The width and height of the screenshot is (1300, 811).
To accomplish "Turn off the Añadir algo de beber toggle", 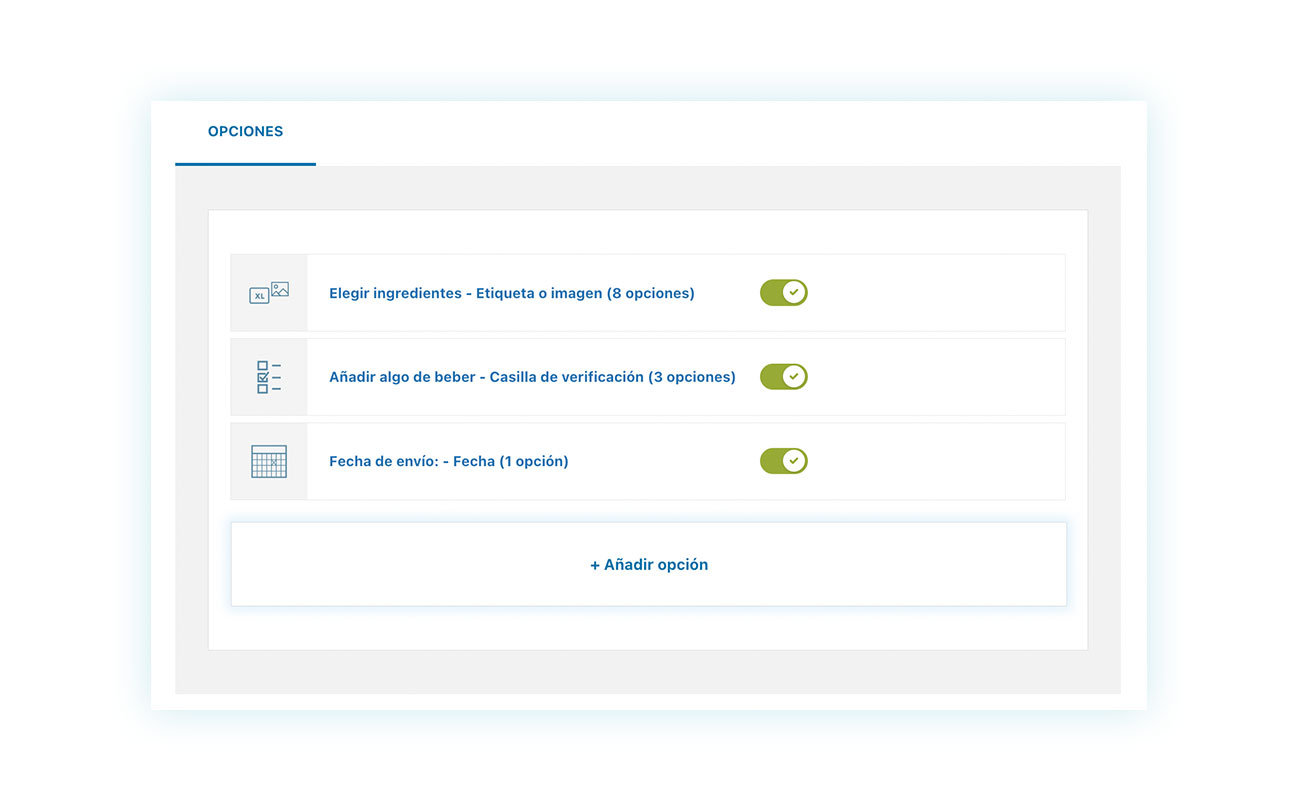I will [783, 377].
